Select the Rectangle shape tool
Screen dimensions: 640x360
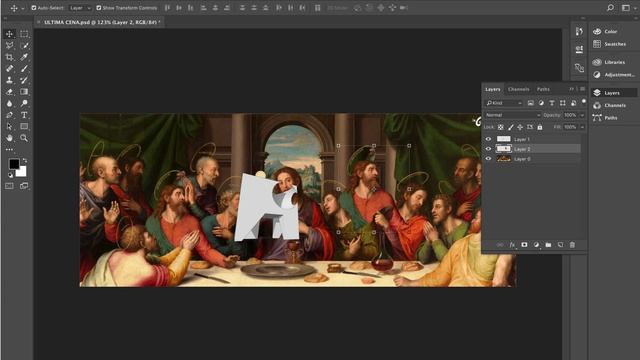(24, 126)
